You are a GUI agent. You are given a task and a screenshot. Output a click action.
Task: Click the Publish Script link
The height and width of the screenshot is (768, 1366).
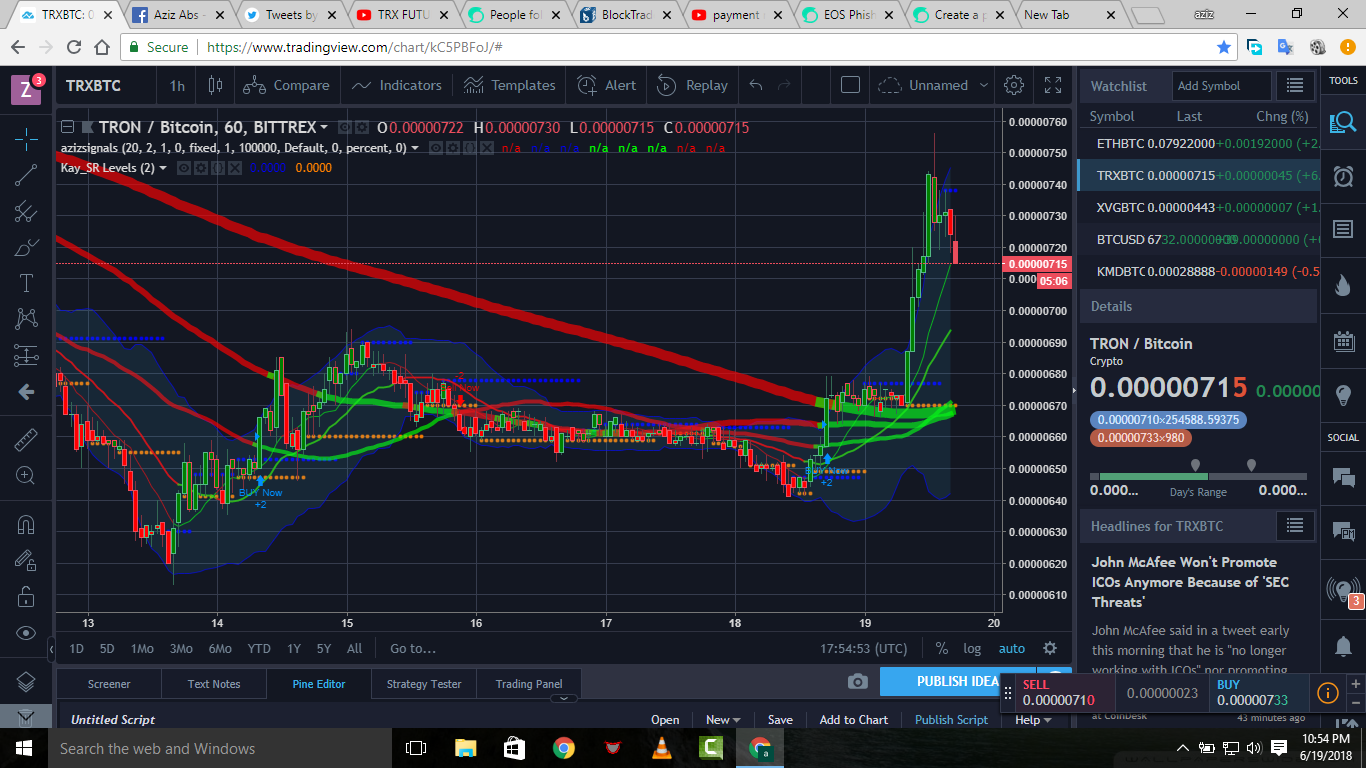(x=951, y=719)
